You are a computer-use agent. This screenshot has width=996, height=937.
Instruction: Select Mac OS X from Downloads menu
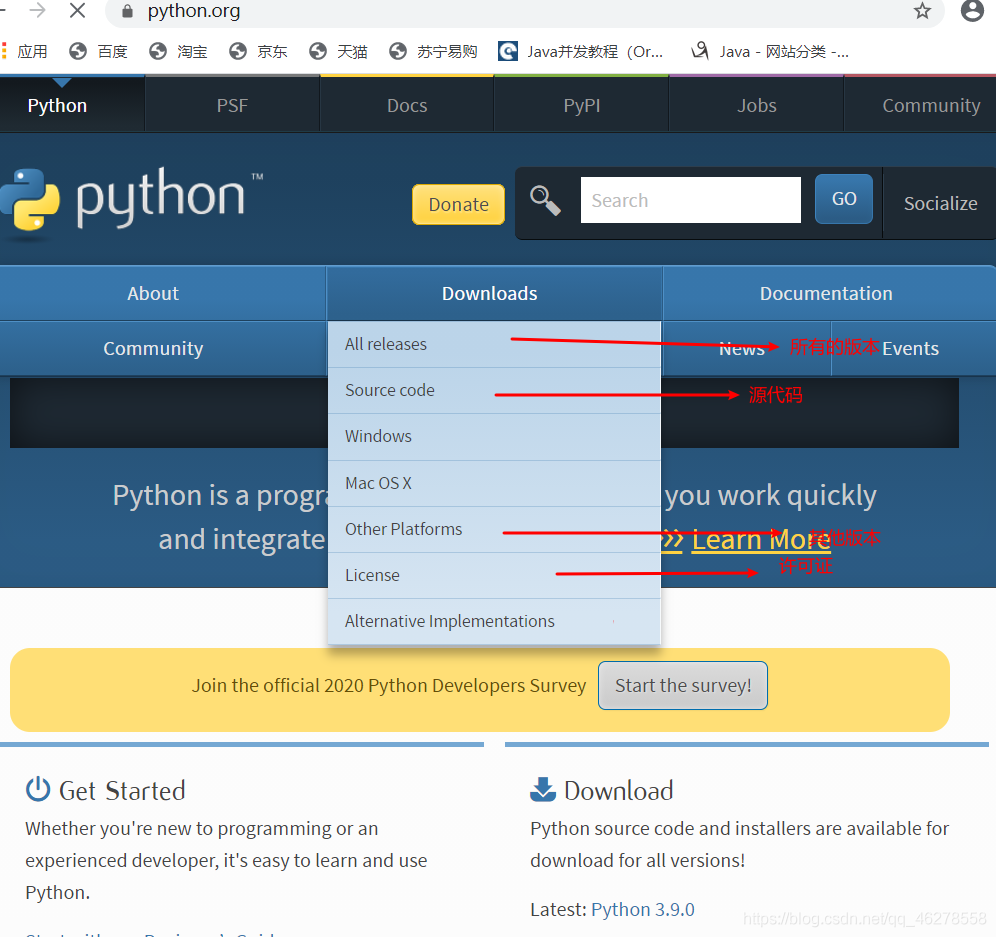[x=494, y=483]
